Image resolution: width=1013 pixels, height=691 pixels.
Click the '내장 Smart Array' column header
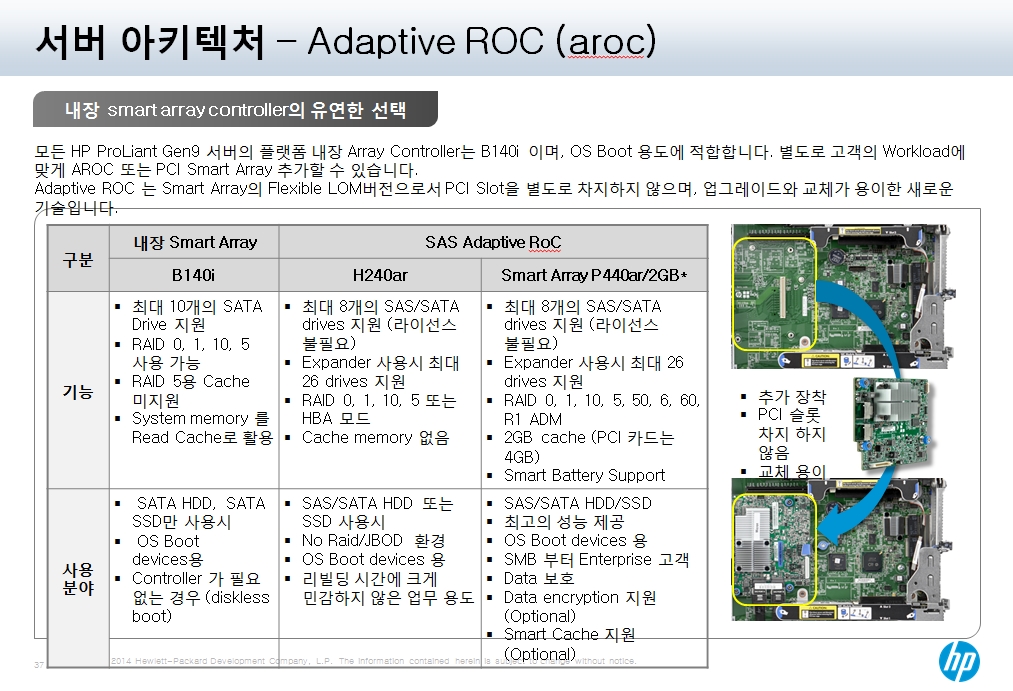pos(194,242)
